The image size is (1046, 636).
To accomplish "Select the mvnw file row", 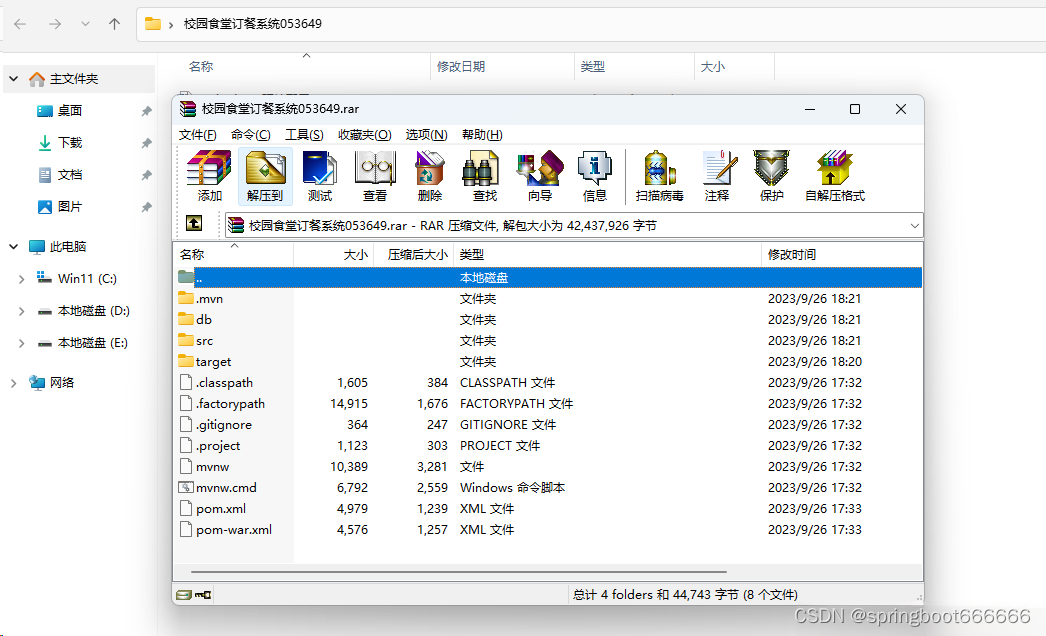I will pos(548,466).
